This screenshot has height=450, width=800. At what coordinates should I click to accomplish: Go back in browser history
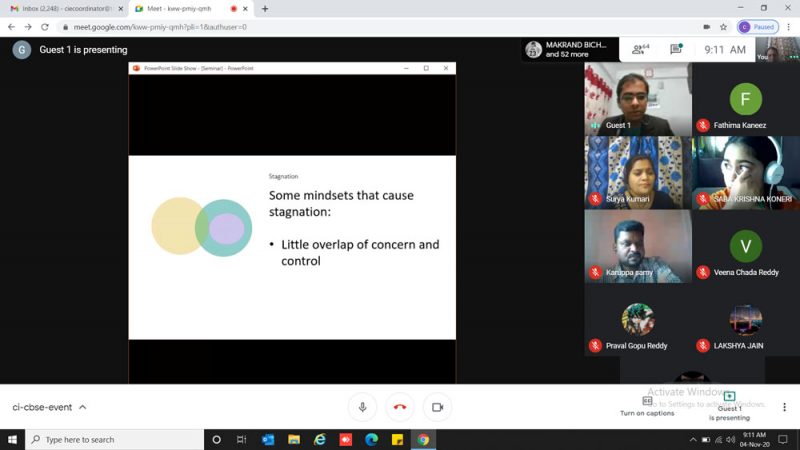click(x=11, y=27)
